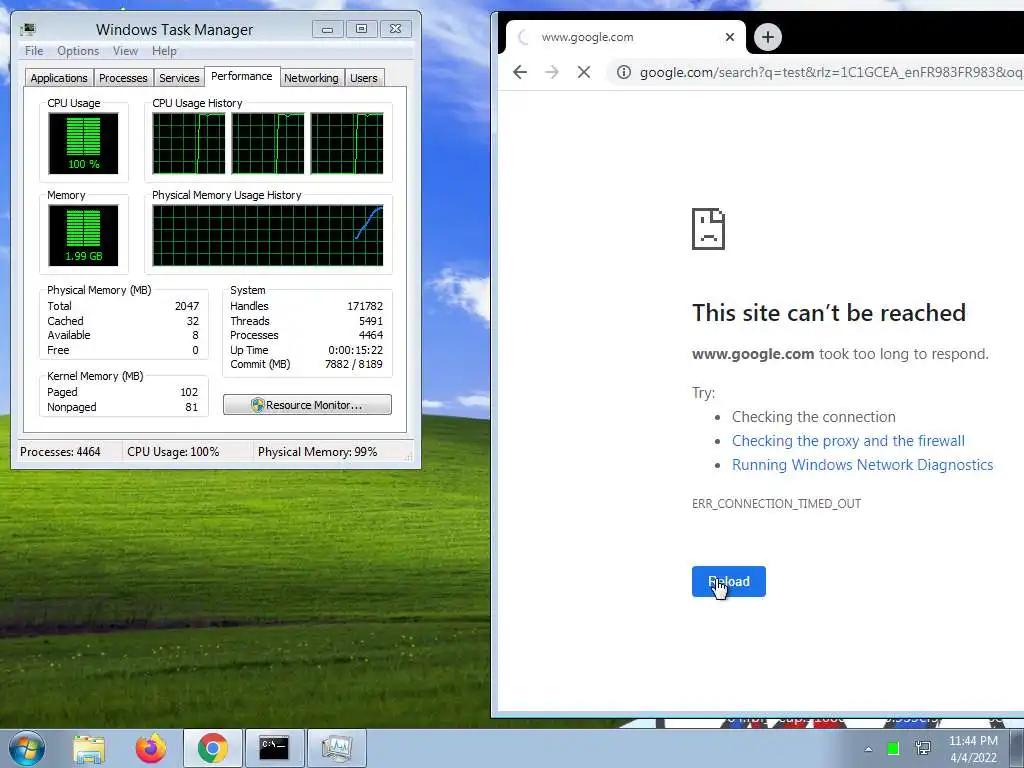Open Running Windows Network Diagnostics link
Screen dimensions: 1024x768
click(862, 465)
